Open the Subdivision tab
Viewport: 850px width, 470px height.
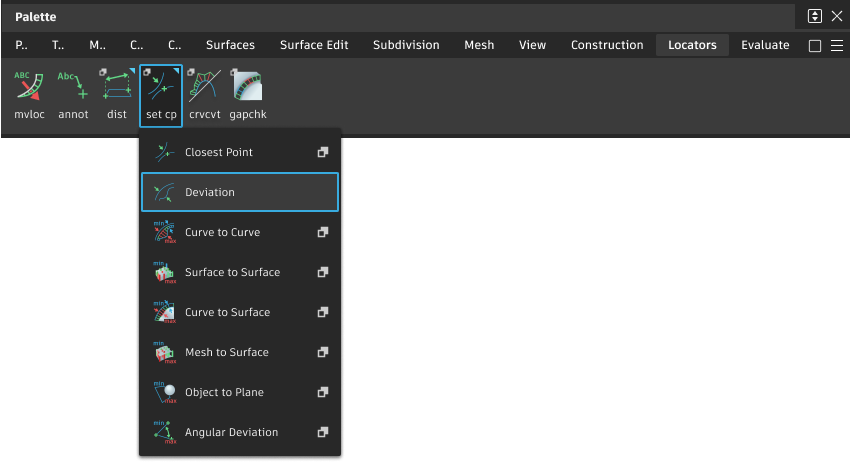click(x=406, y=45)
